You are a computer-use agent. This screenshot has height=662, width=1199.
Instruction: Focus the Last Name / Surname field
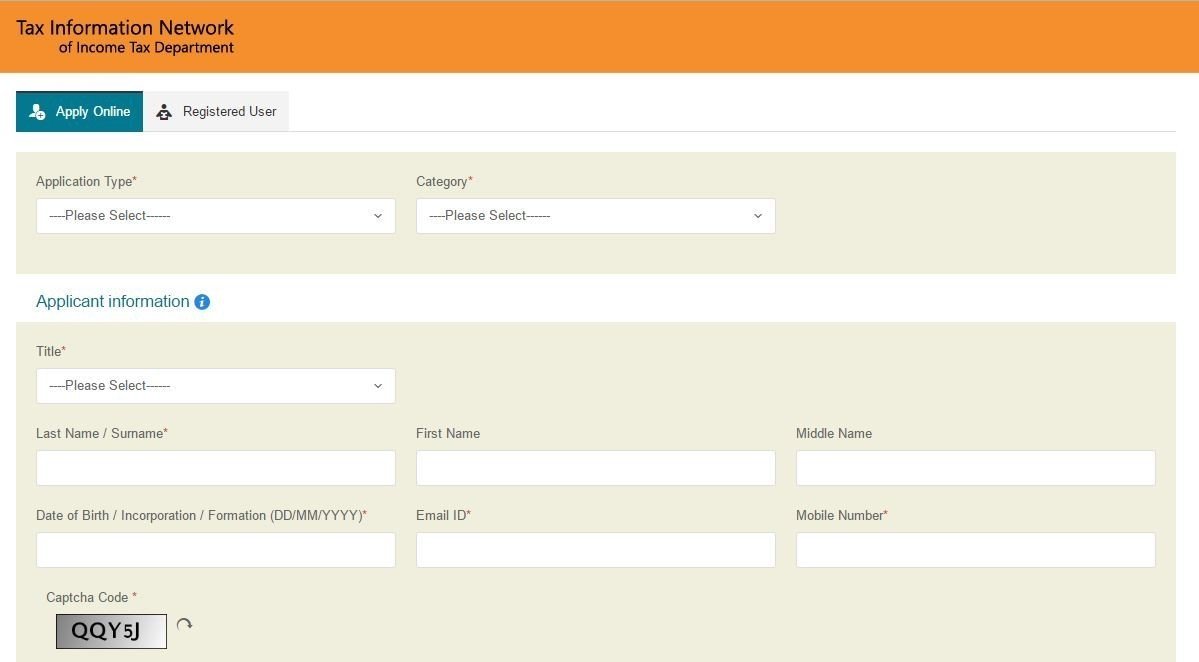[x=215, y=468]
